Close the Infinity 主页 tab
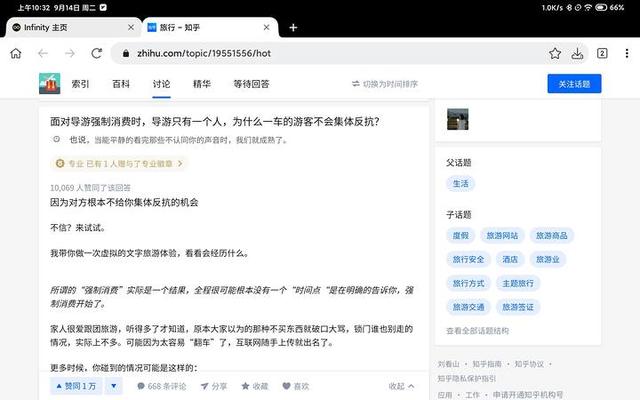The height and width of the screenshot is (400, 640). click(131, 27)
